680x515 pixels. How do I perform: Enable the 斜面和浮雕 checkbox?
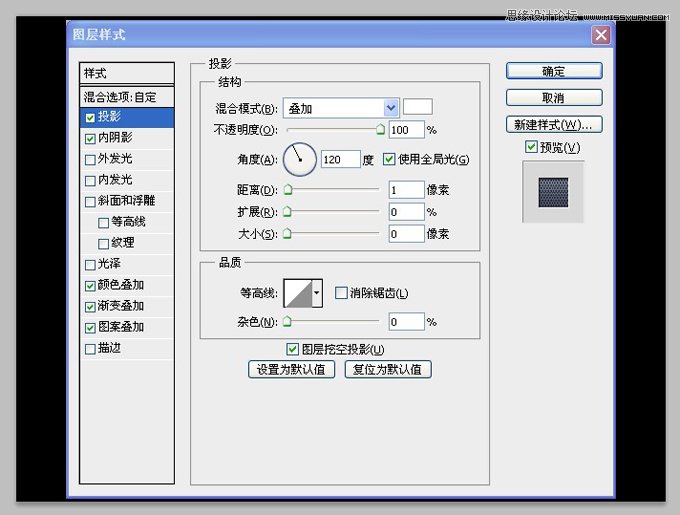90,202
